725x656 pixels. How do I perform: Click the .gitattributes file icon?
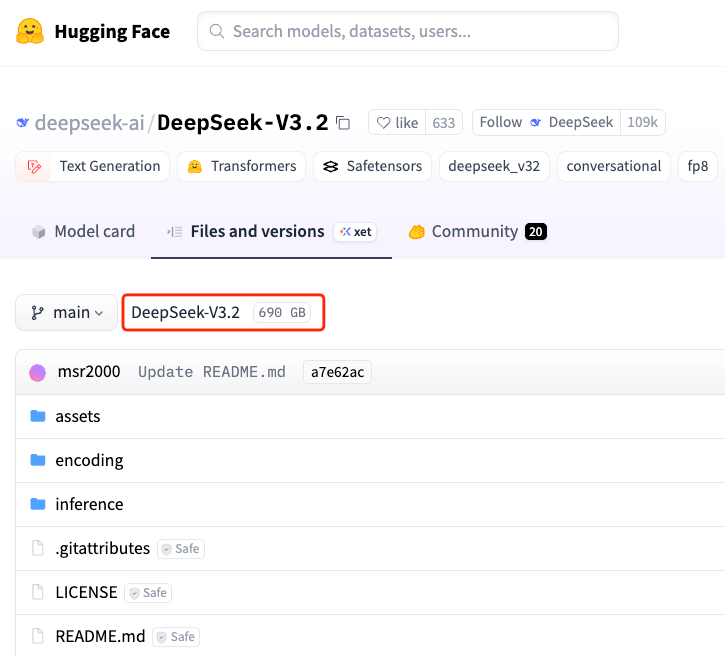click(37, 548)
